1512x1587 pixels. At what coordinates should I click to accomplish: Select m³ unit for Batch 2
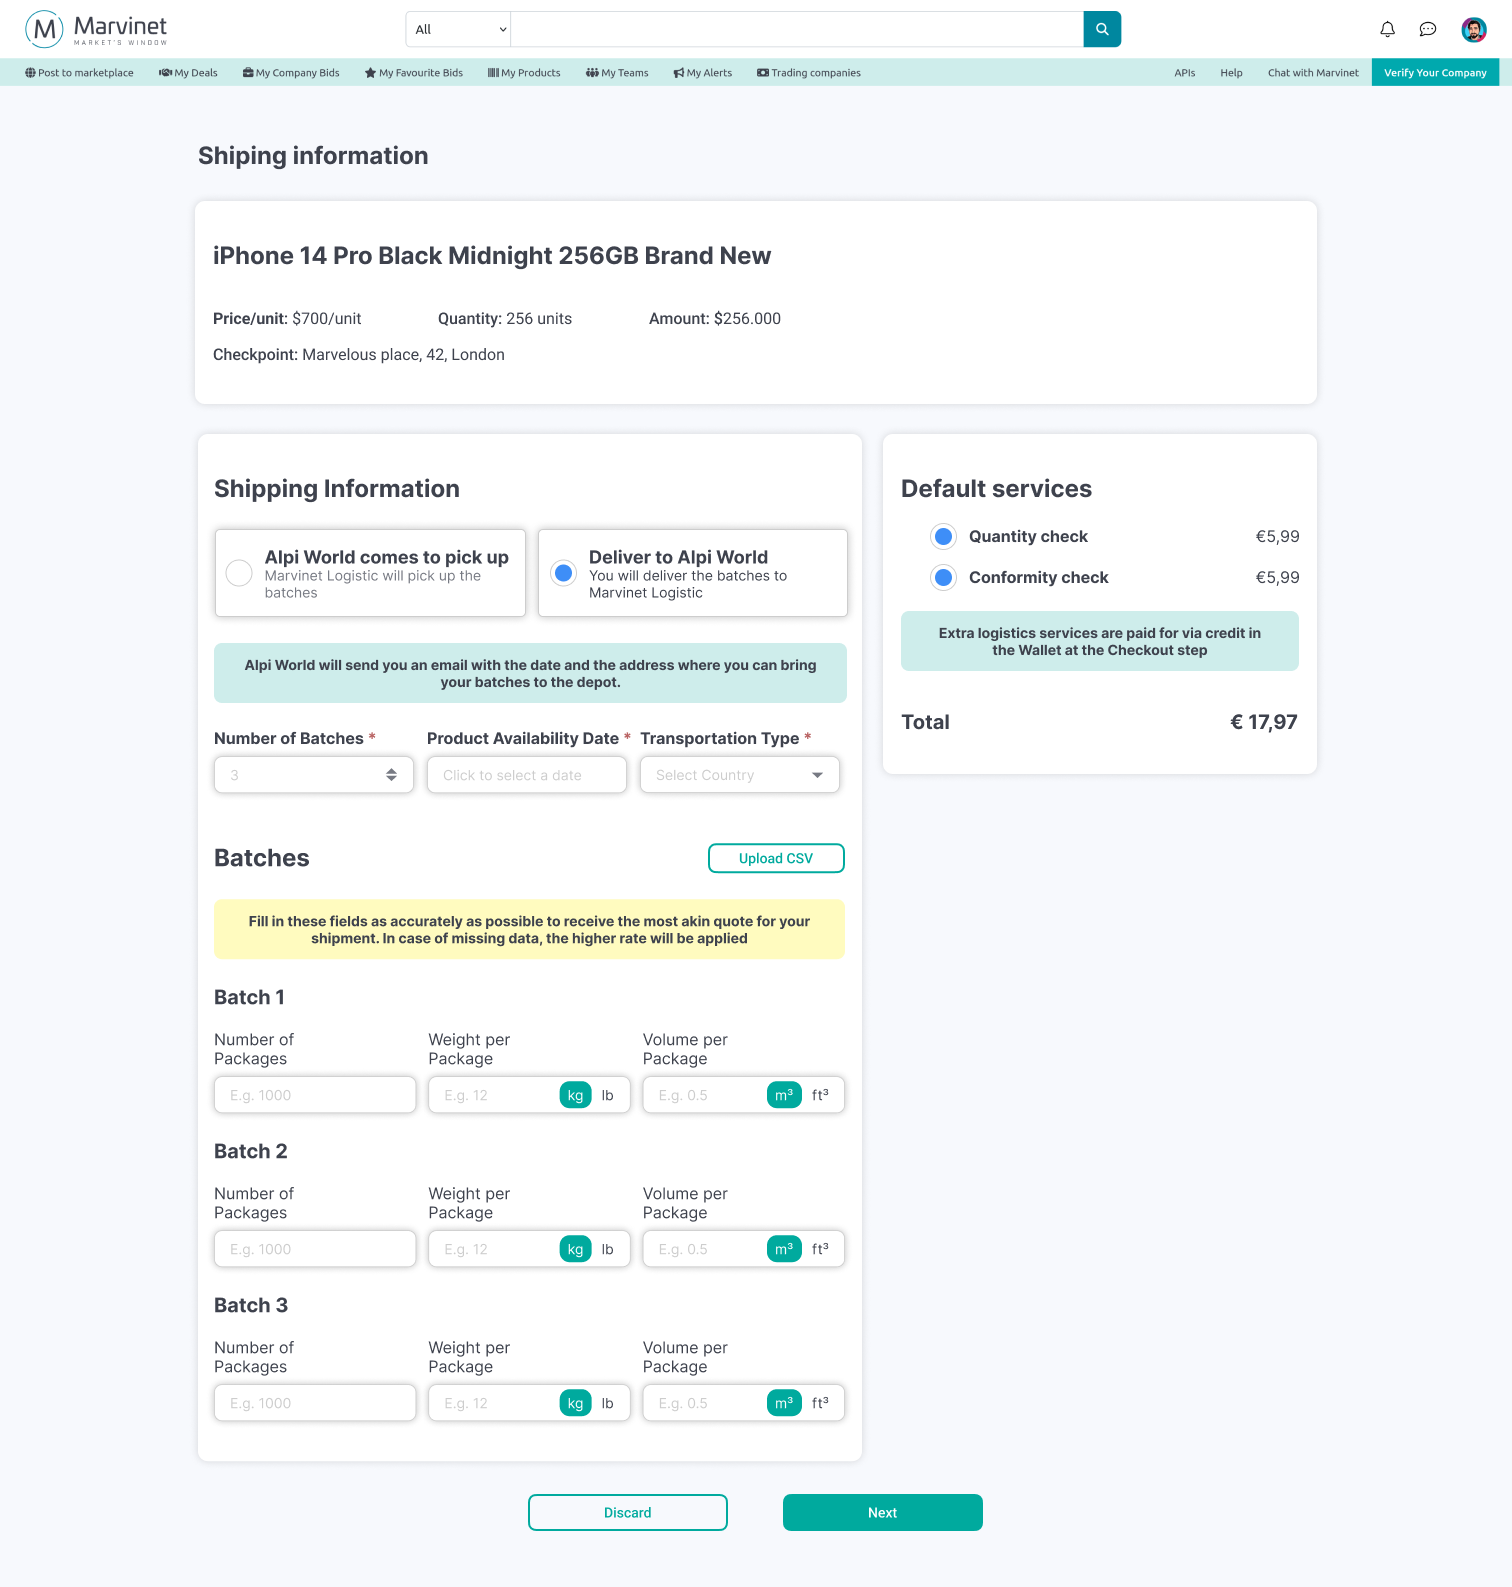click(784, 1249)
